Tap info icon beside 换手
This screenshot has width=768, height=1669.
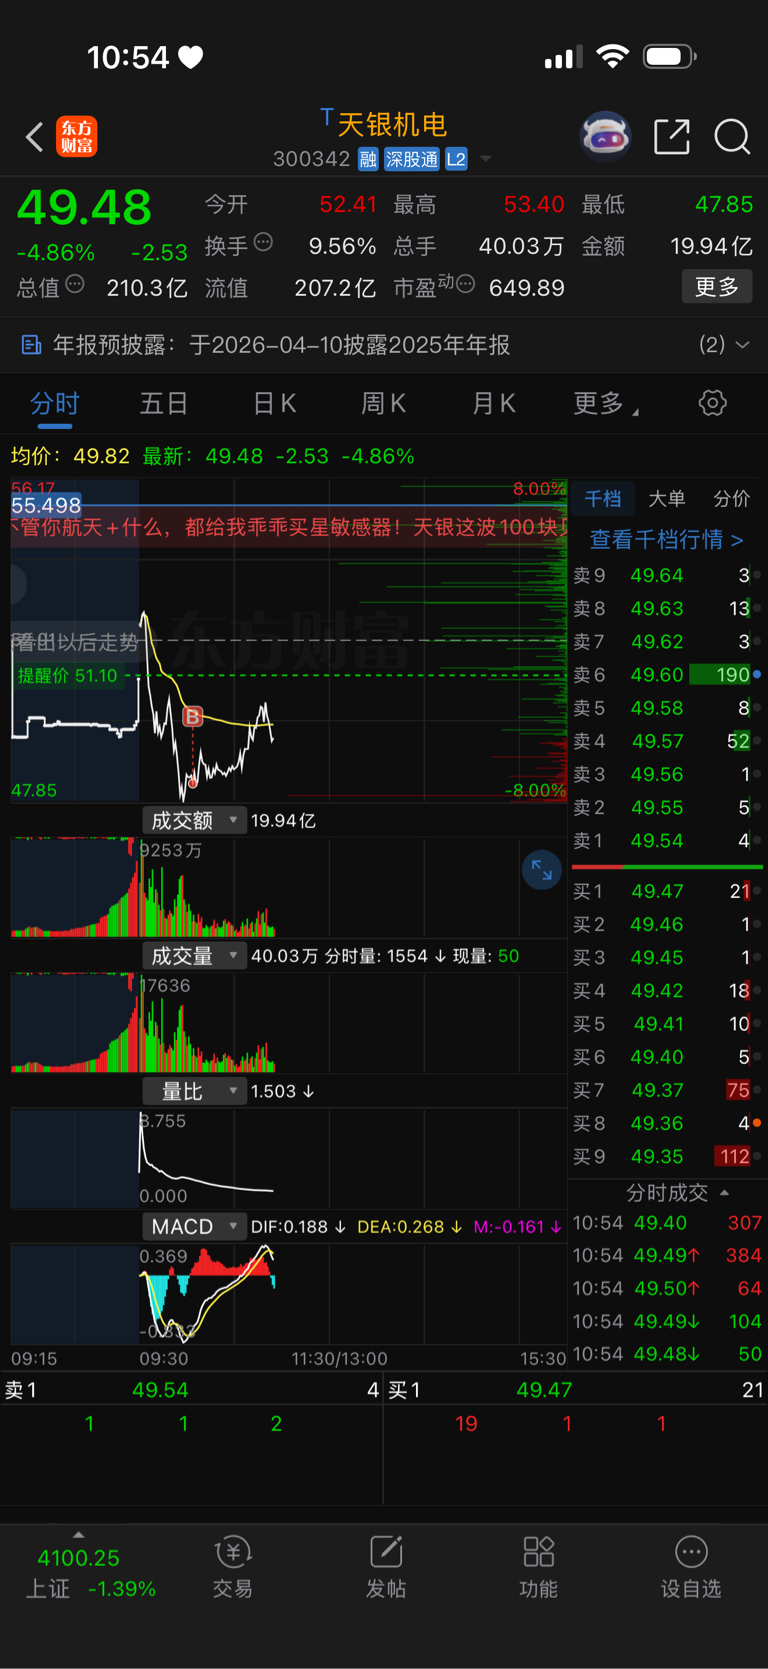click(263, 242)
